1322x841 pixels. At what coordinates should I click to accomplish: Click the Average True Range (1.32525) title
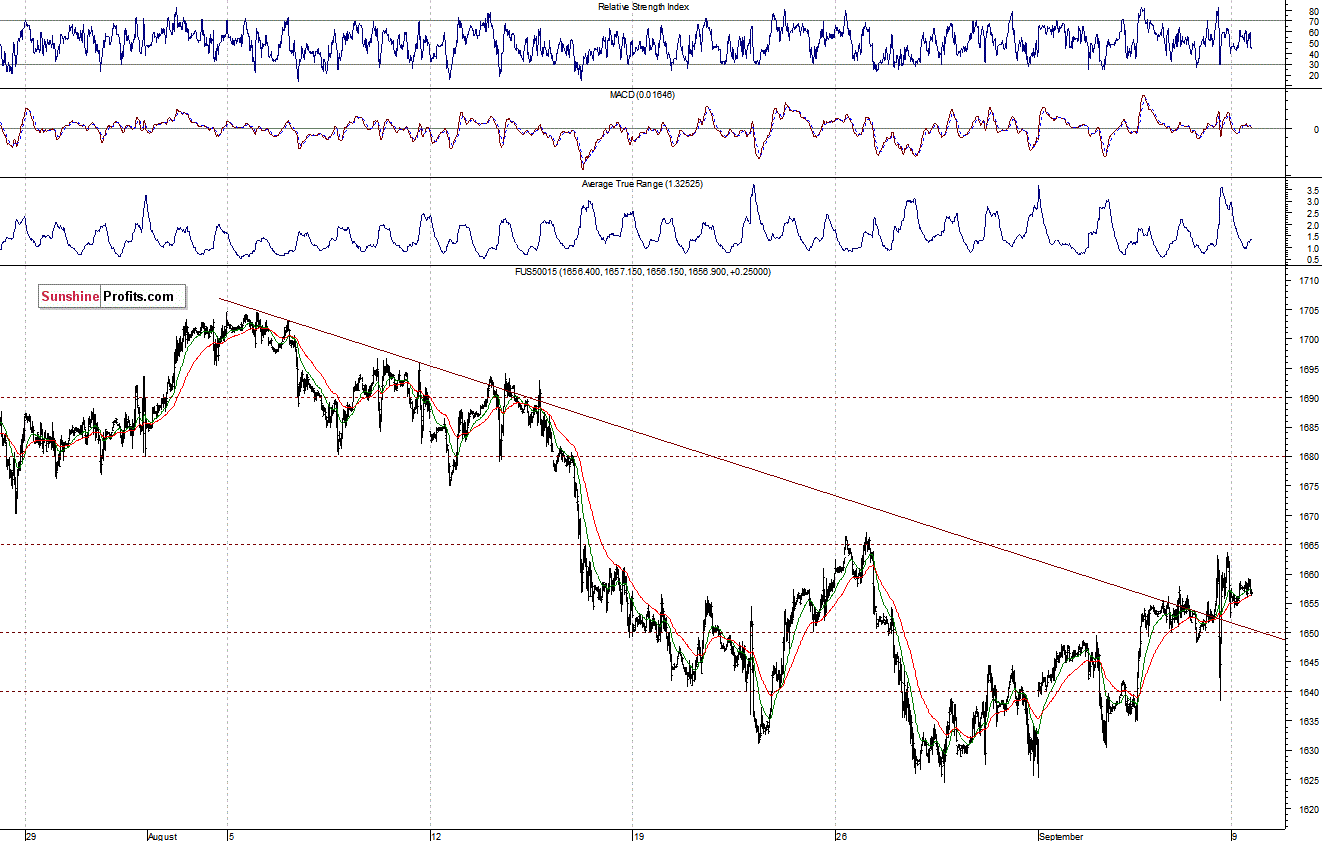[x=643, y=184]
